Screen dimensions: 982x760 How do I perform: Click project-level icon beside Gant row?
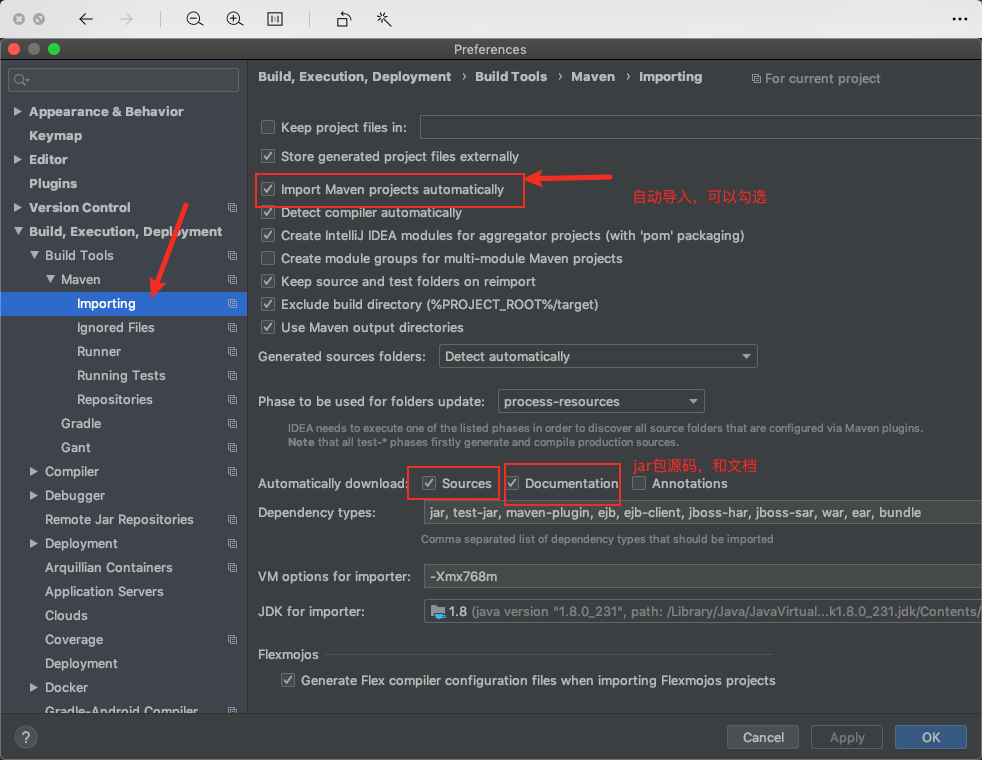pyautogui.click(x=232, y=448)
